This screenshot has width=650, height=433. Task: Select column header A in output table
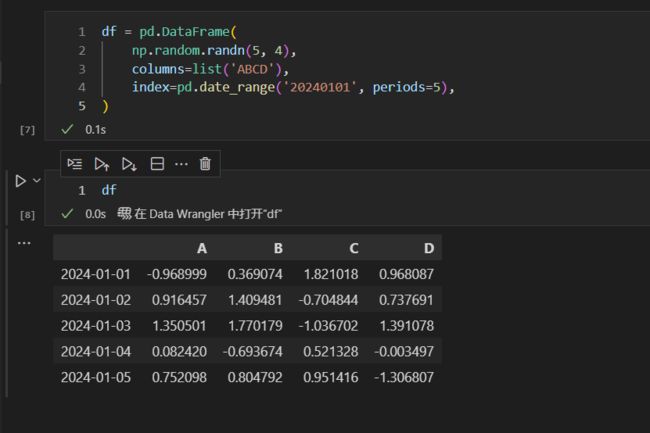[202, 249]
